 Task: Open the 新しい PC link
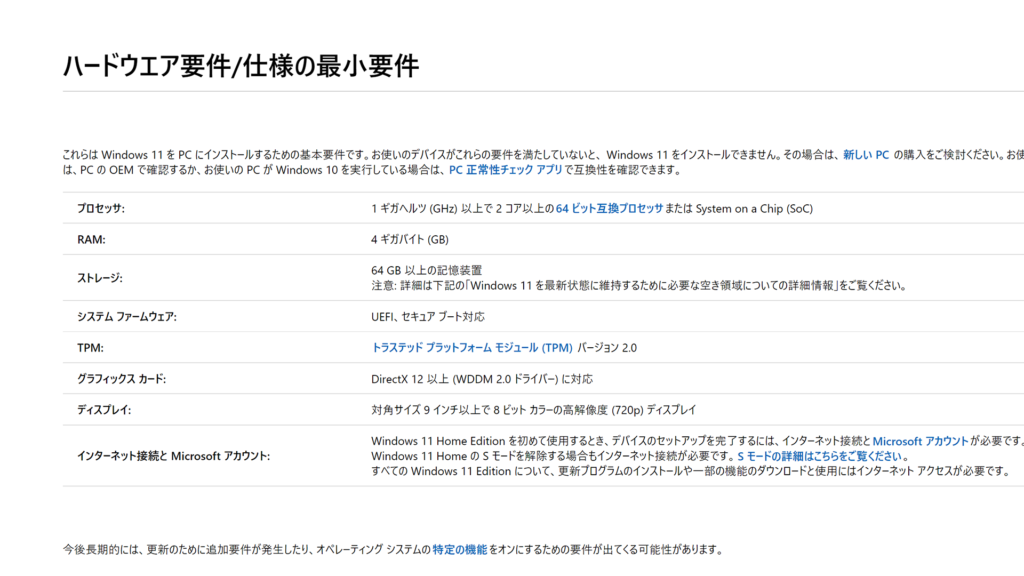865,155
